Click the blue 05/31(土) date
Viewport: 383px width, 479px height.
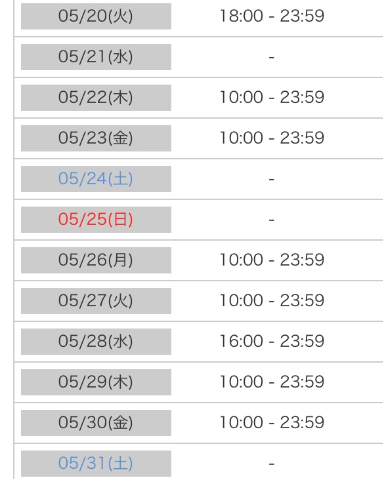pos(96,463)
